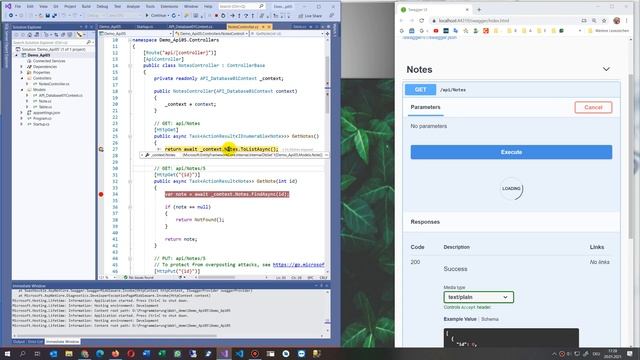Click the https://go.microsoft link in code comment
640x360 pixels.
coord(298,264)
